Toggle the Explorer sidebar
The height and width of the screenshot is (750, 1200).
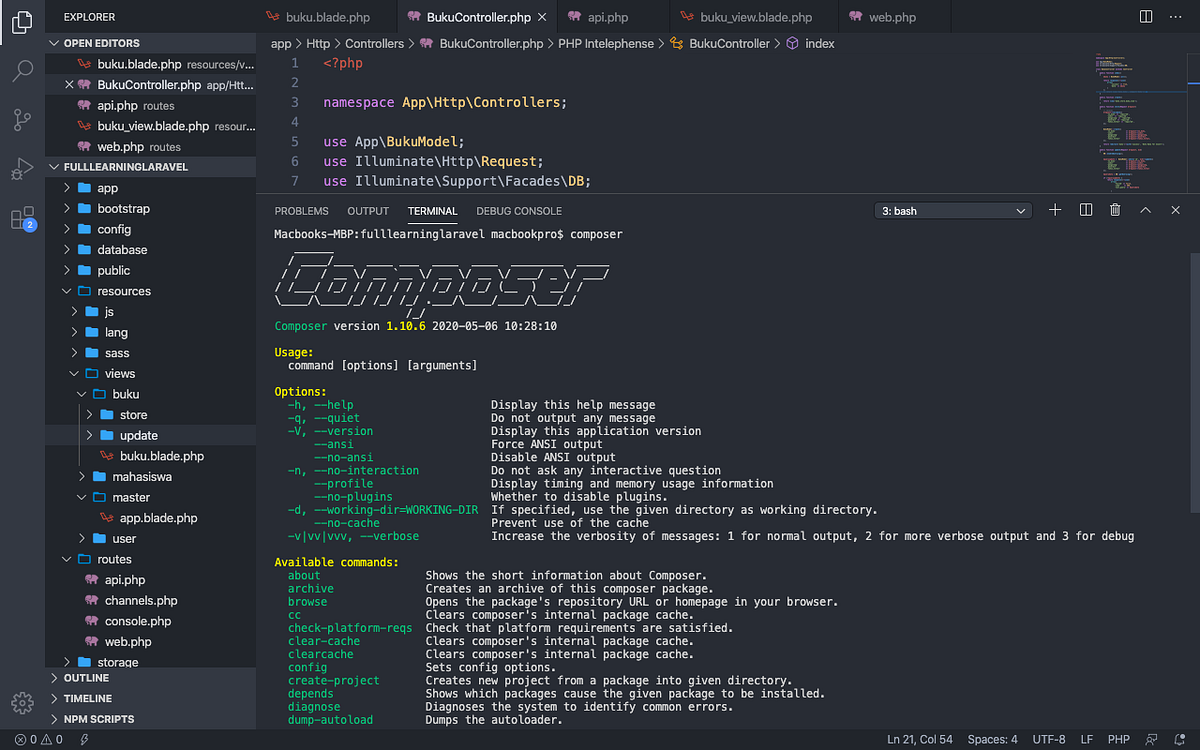tap(21, 22)
